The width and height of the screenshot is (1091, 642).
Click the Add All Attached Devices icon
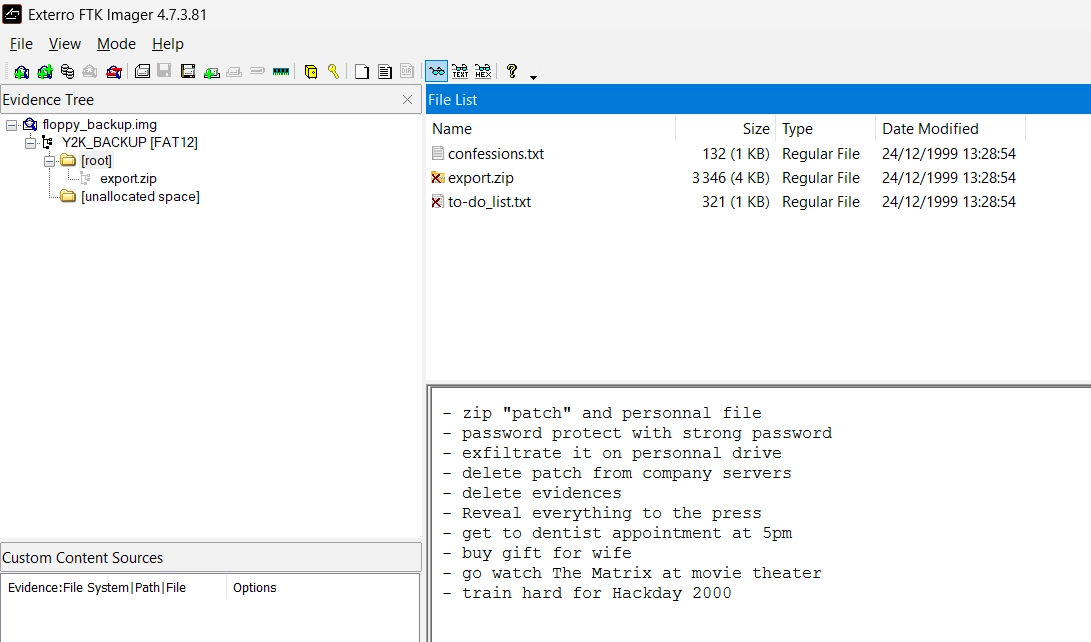click(x=45, y=72)
